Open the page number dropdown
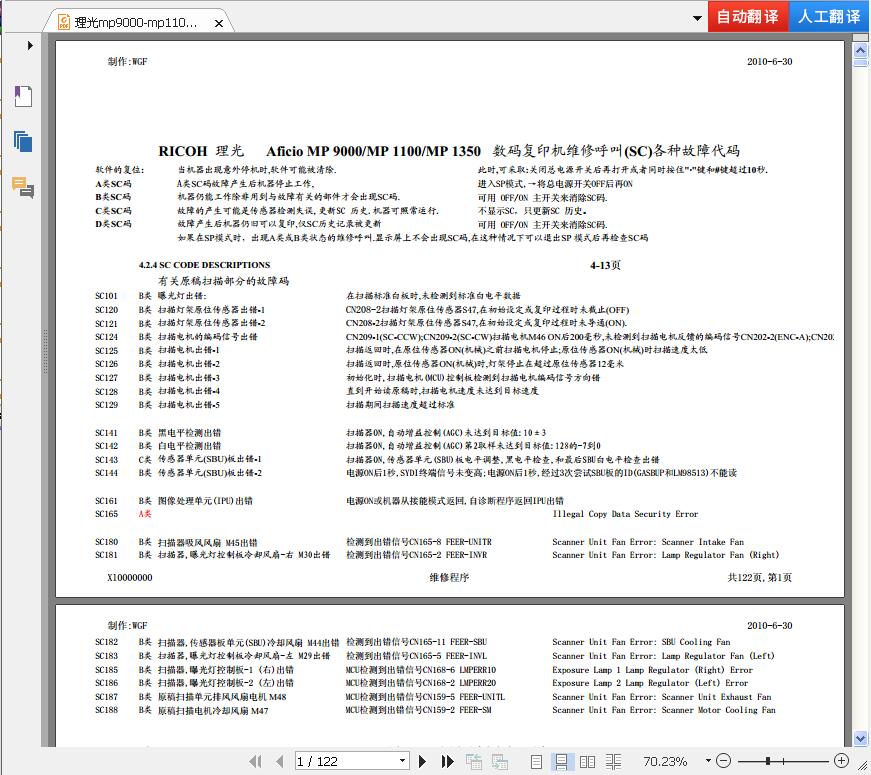Image resolution: width=871 pixels, height=775 pixels. [402, 761]
